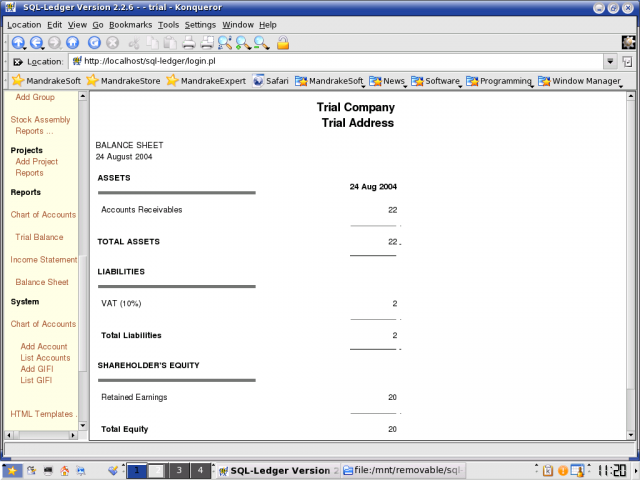This screenshot has width=640, height=480.
Task: Click the orange alert tray icon
Action: (563, 471)
